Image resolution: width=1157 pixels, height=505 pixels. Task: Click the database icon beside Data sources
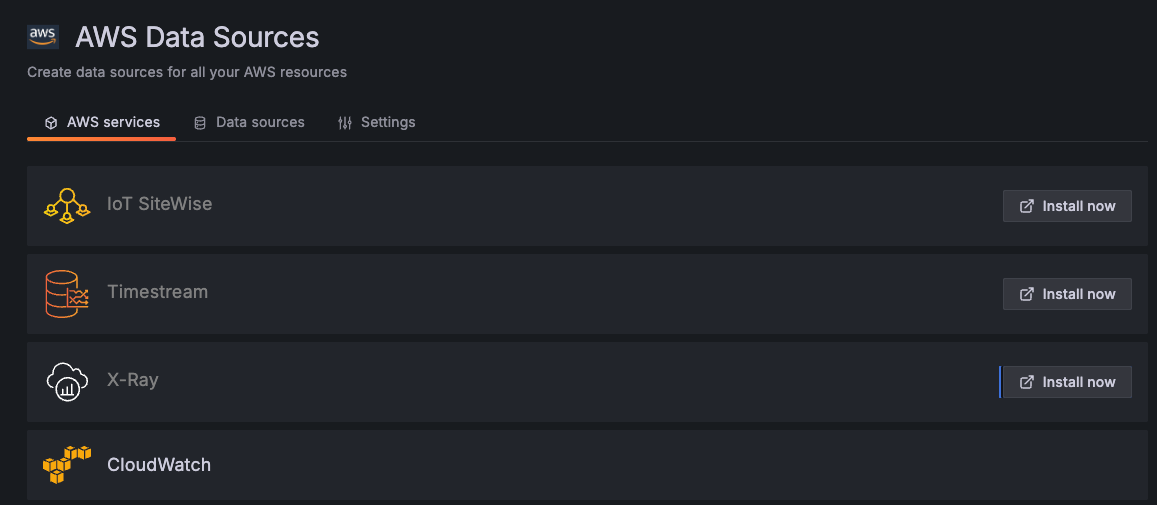coord(200,123)
